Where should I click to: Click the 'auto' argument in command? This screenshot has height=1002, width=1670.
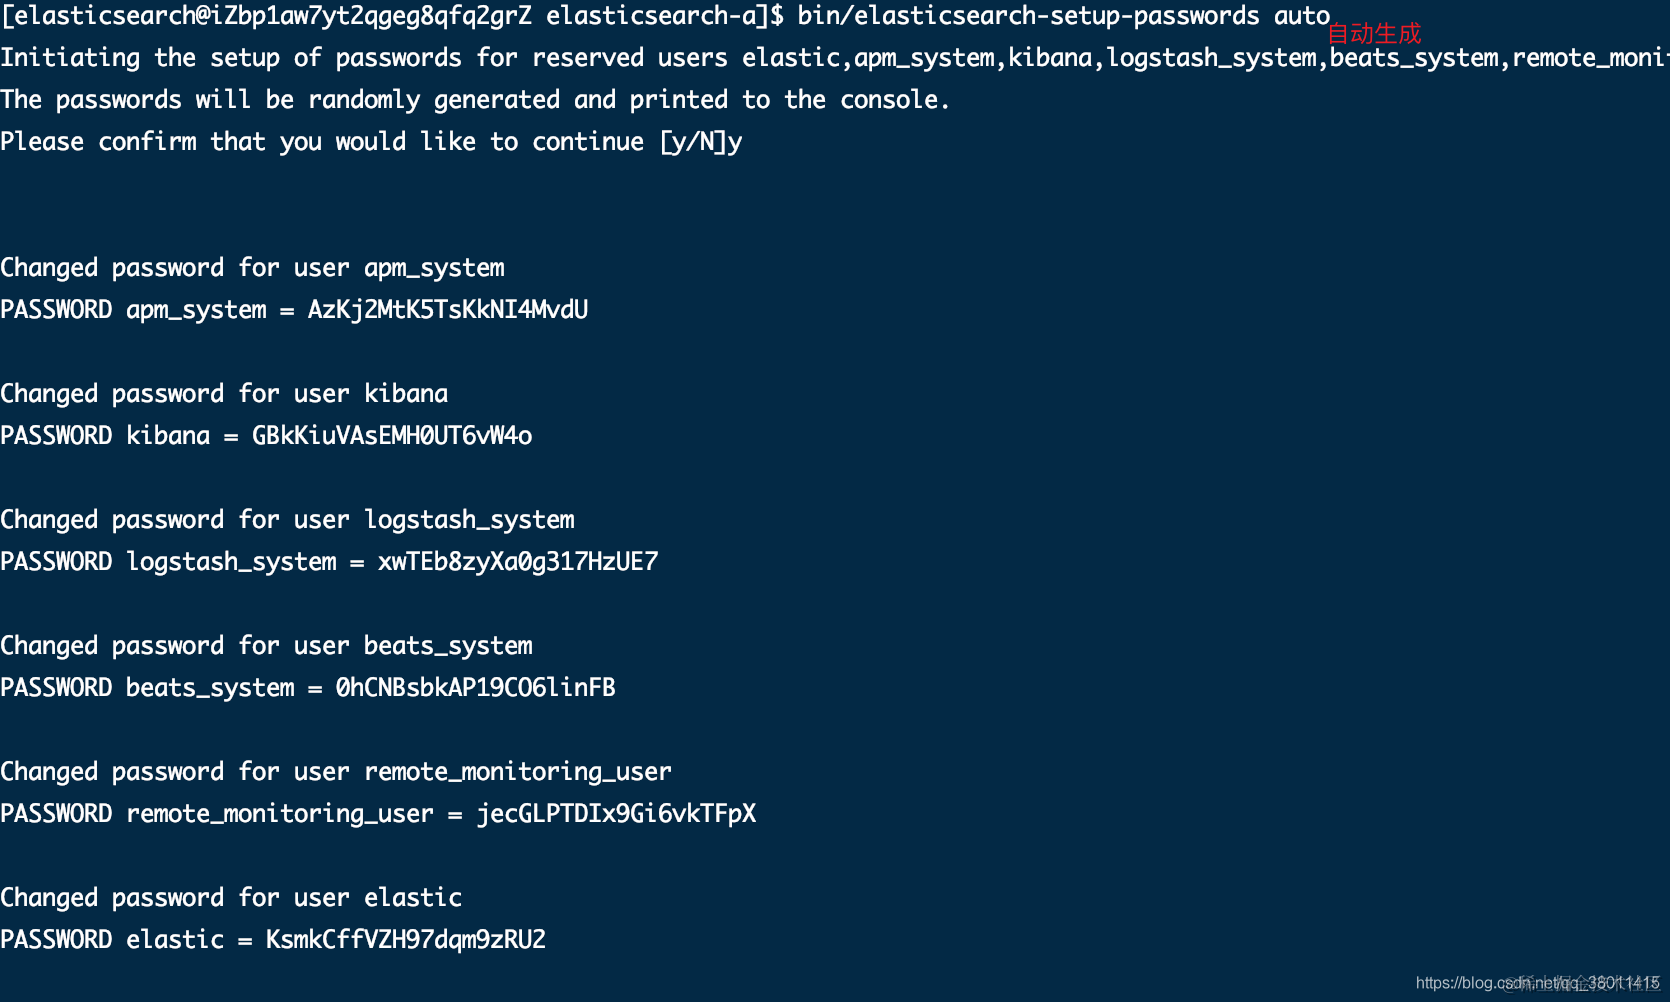(x=1301, y=16)
